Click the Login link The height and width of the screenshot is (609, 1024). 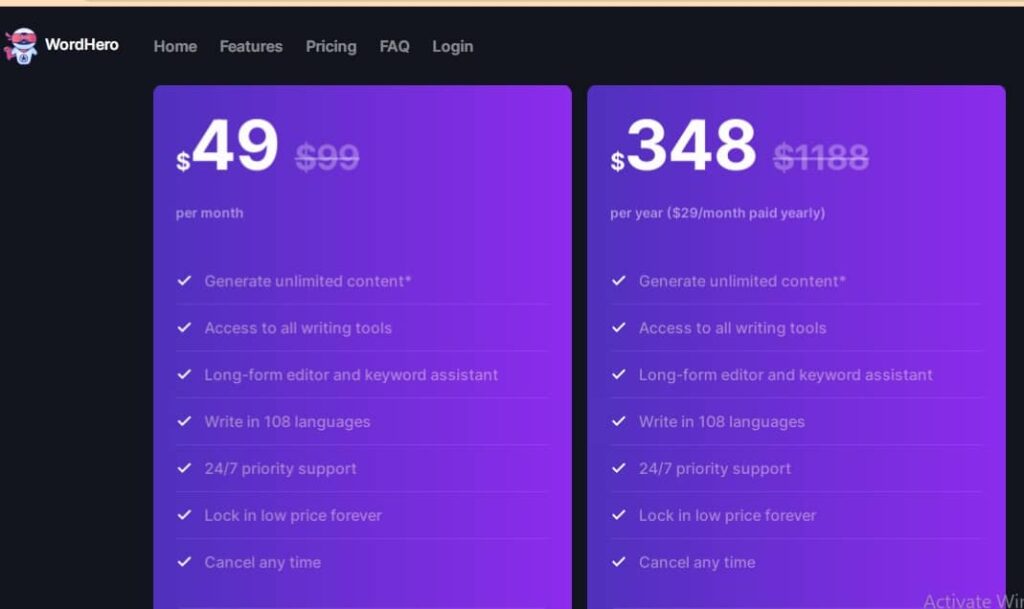[x=452, y=46]
